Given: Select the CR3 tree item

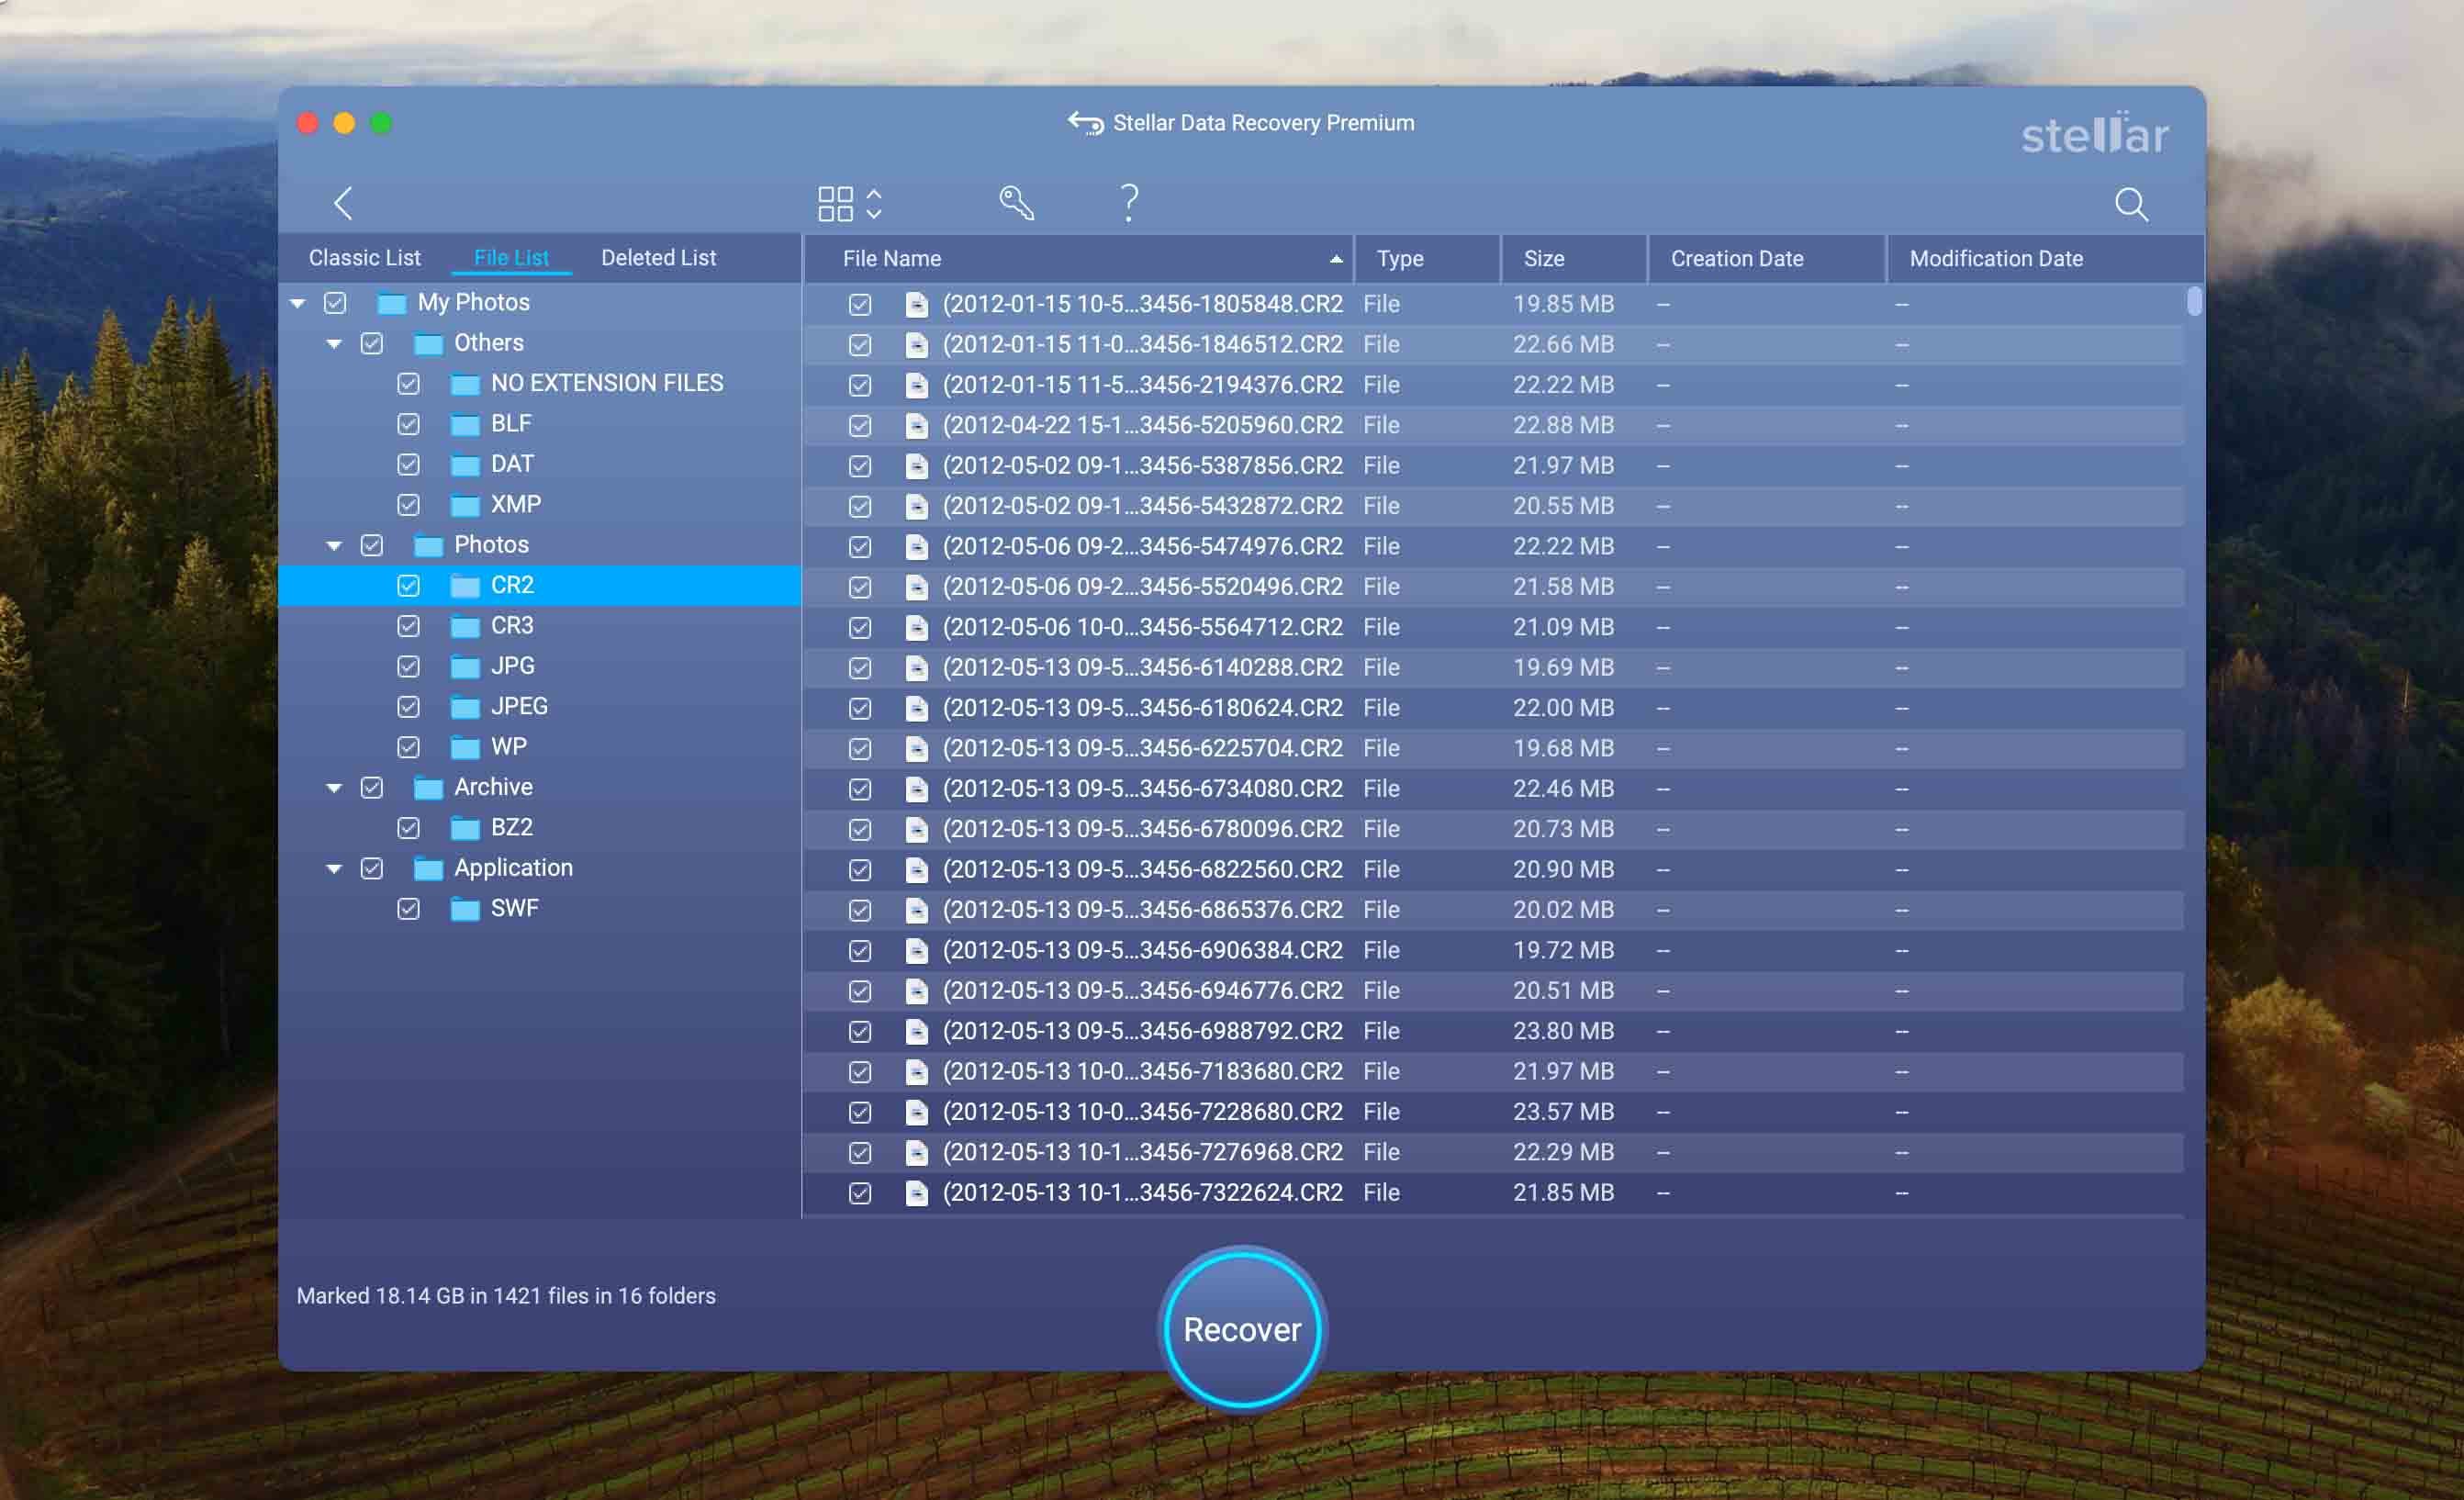Looking at the screenshot, I should 540,626.
